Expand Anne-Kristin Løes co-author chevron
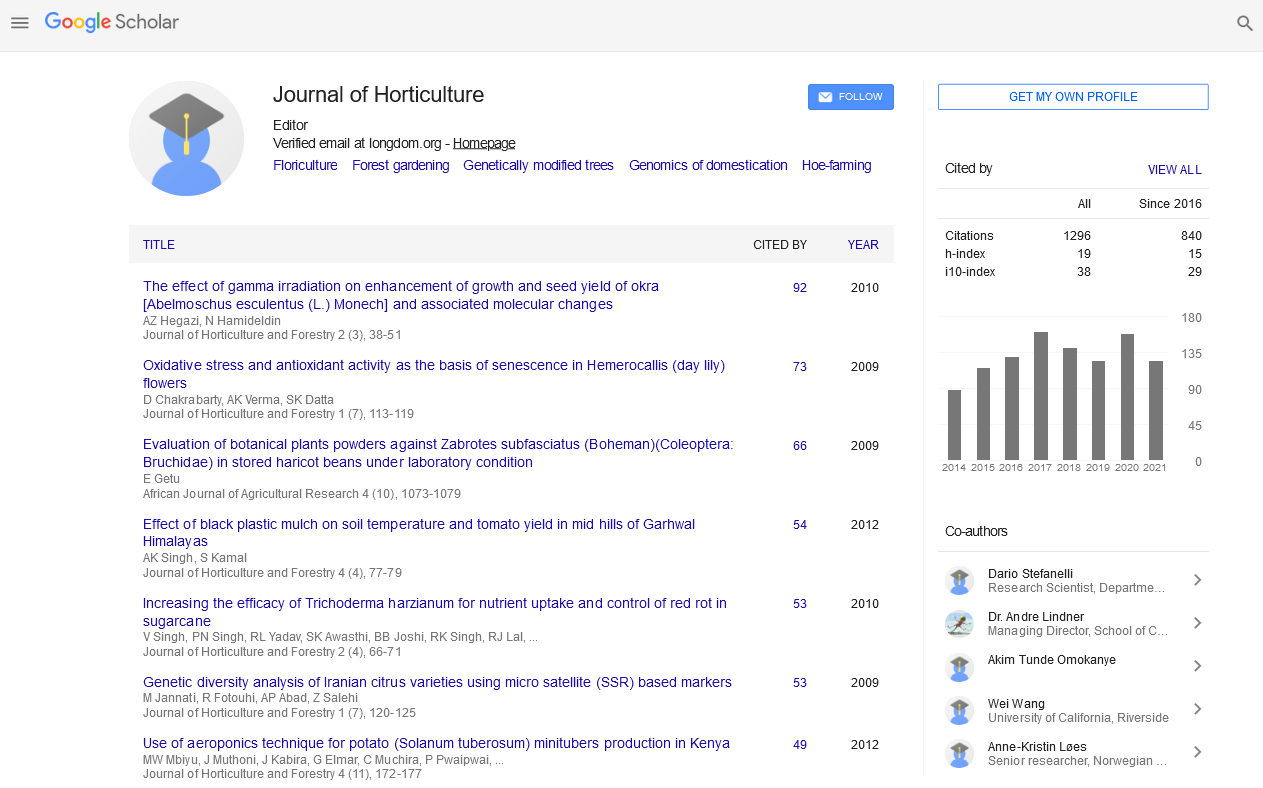This screenshot has width=1263, height=788. 1197,752
